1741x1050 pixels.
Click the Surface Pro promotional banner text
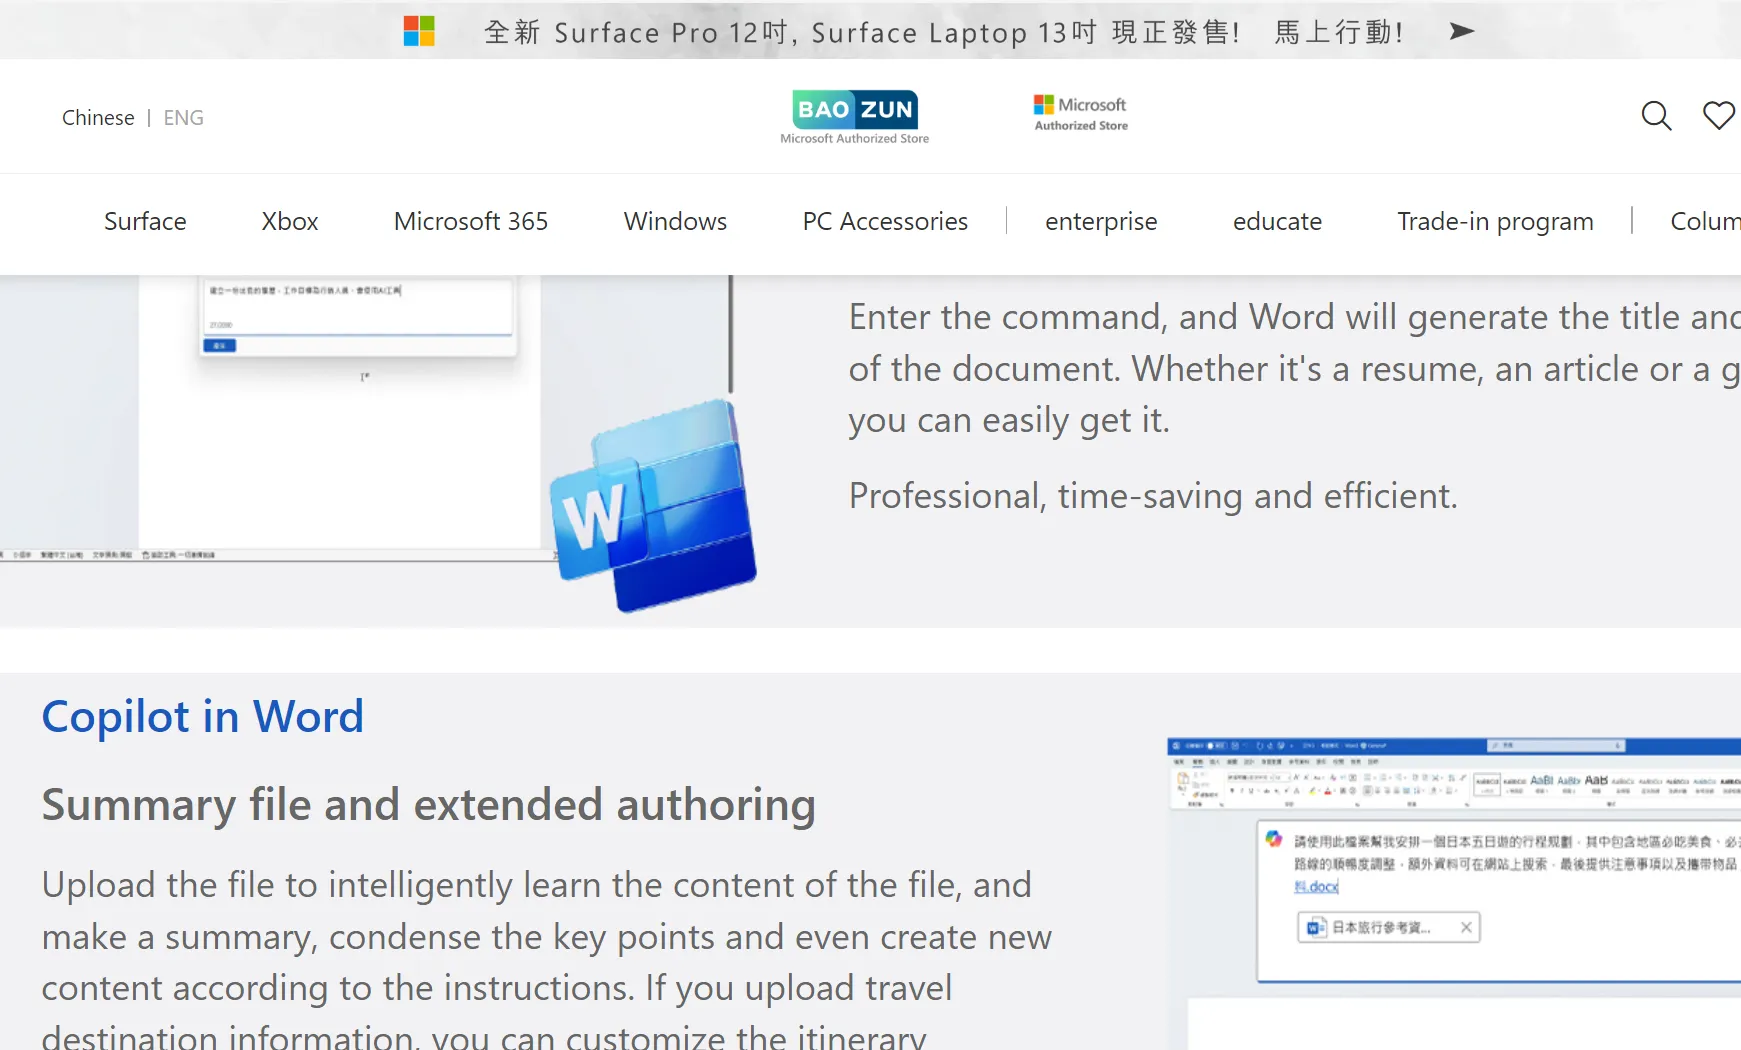pyautogui.click(x=861, y=32)
